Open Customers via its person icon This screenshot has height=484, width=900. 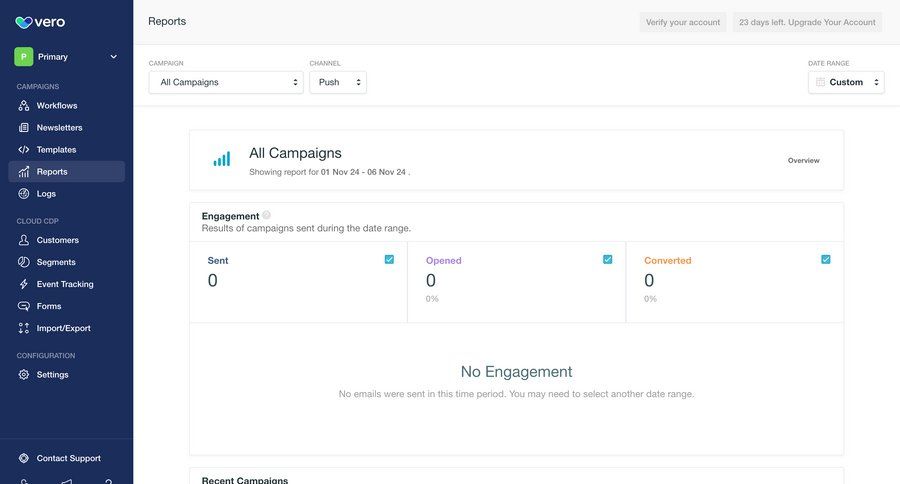[x=24, y=240]
